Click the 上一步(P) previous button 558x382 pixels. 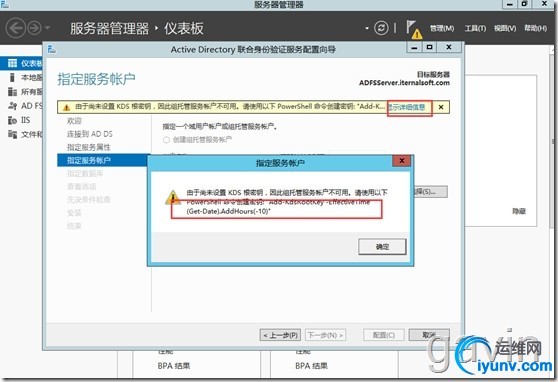tap(280, 335)
